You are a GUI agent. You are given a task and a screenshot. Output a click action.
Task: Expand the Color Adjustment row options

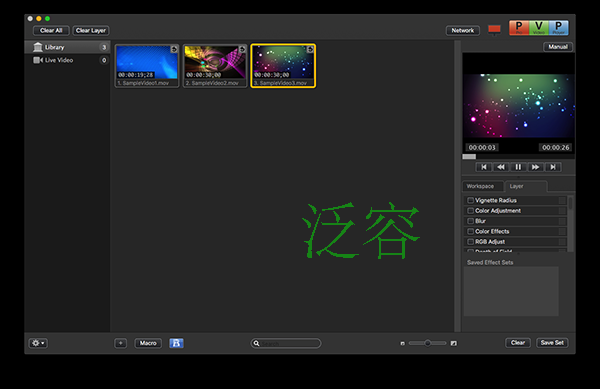[562, 211]
